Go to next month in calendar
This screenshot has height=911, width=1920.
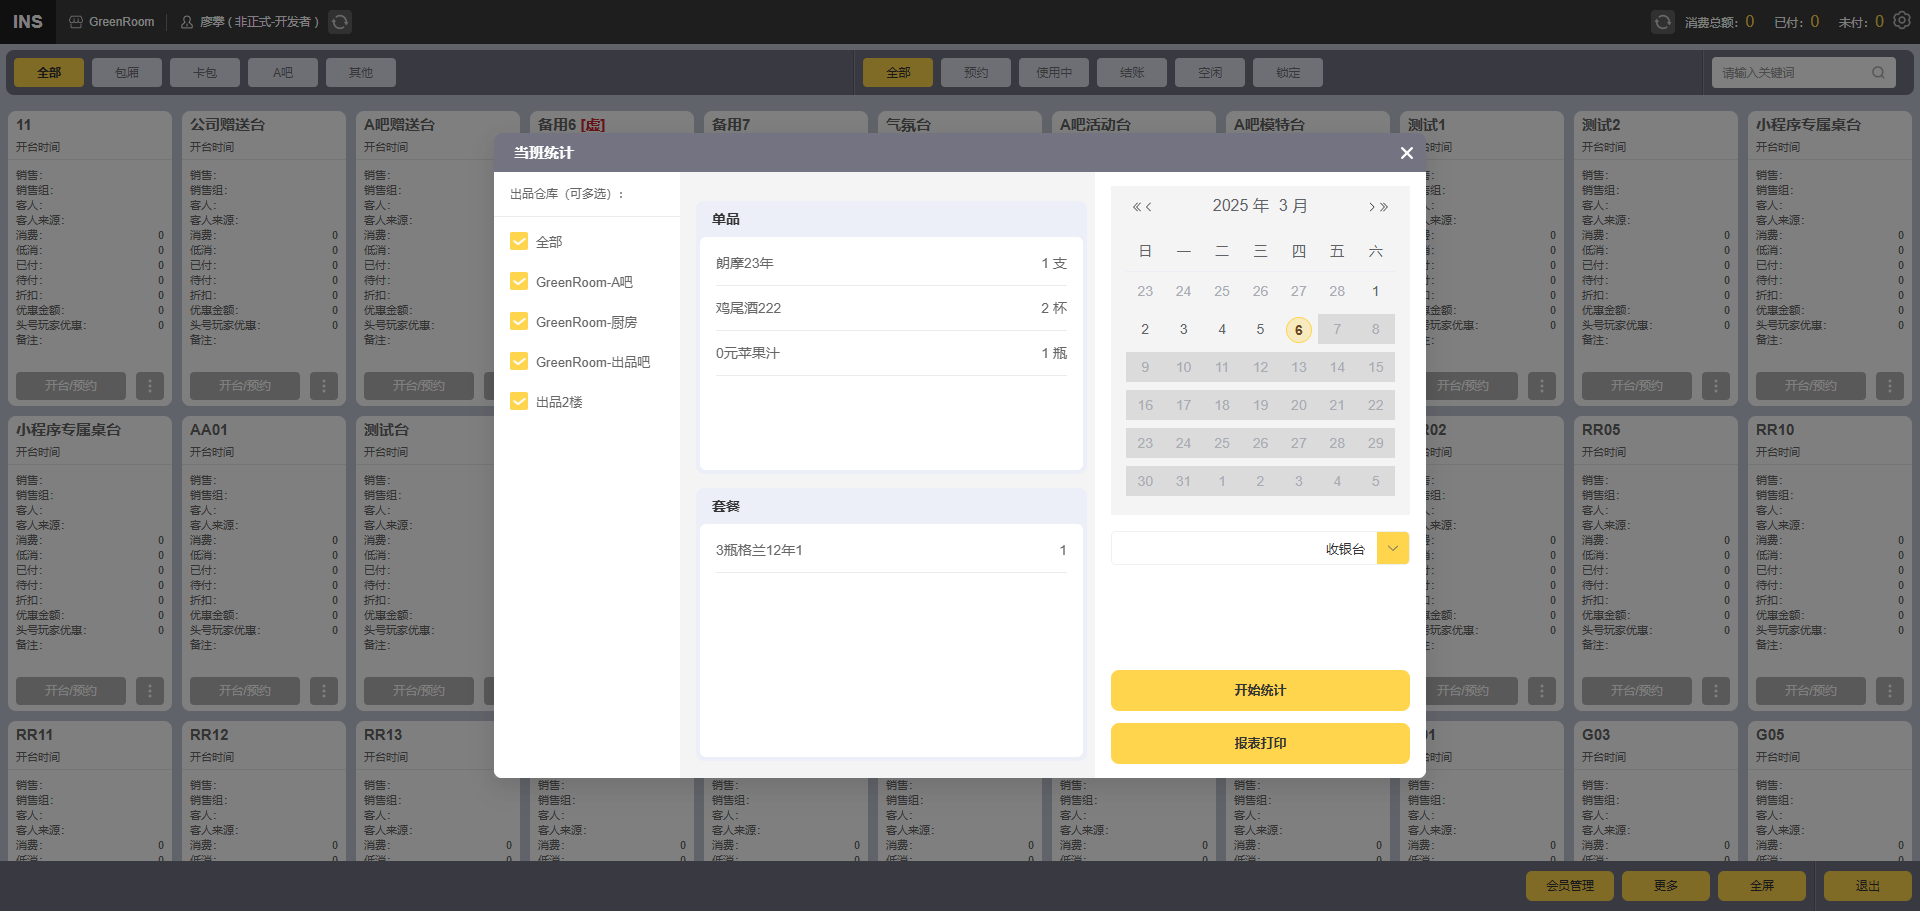point(1371,207)
